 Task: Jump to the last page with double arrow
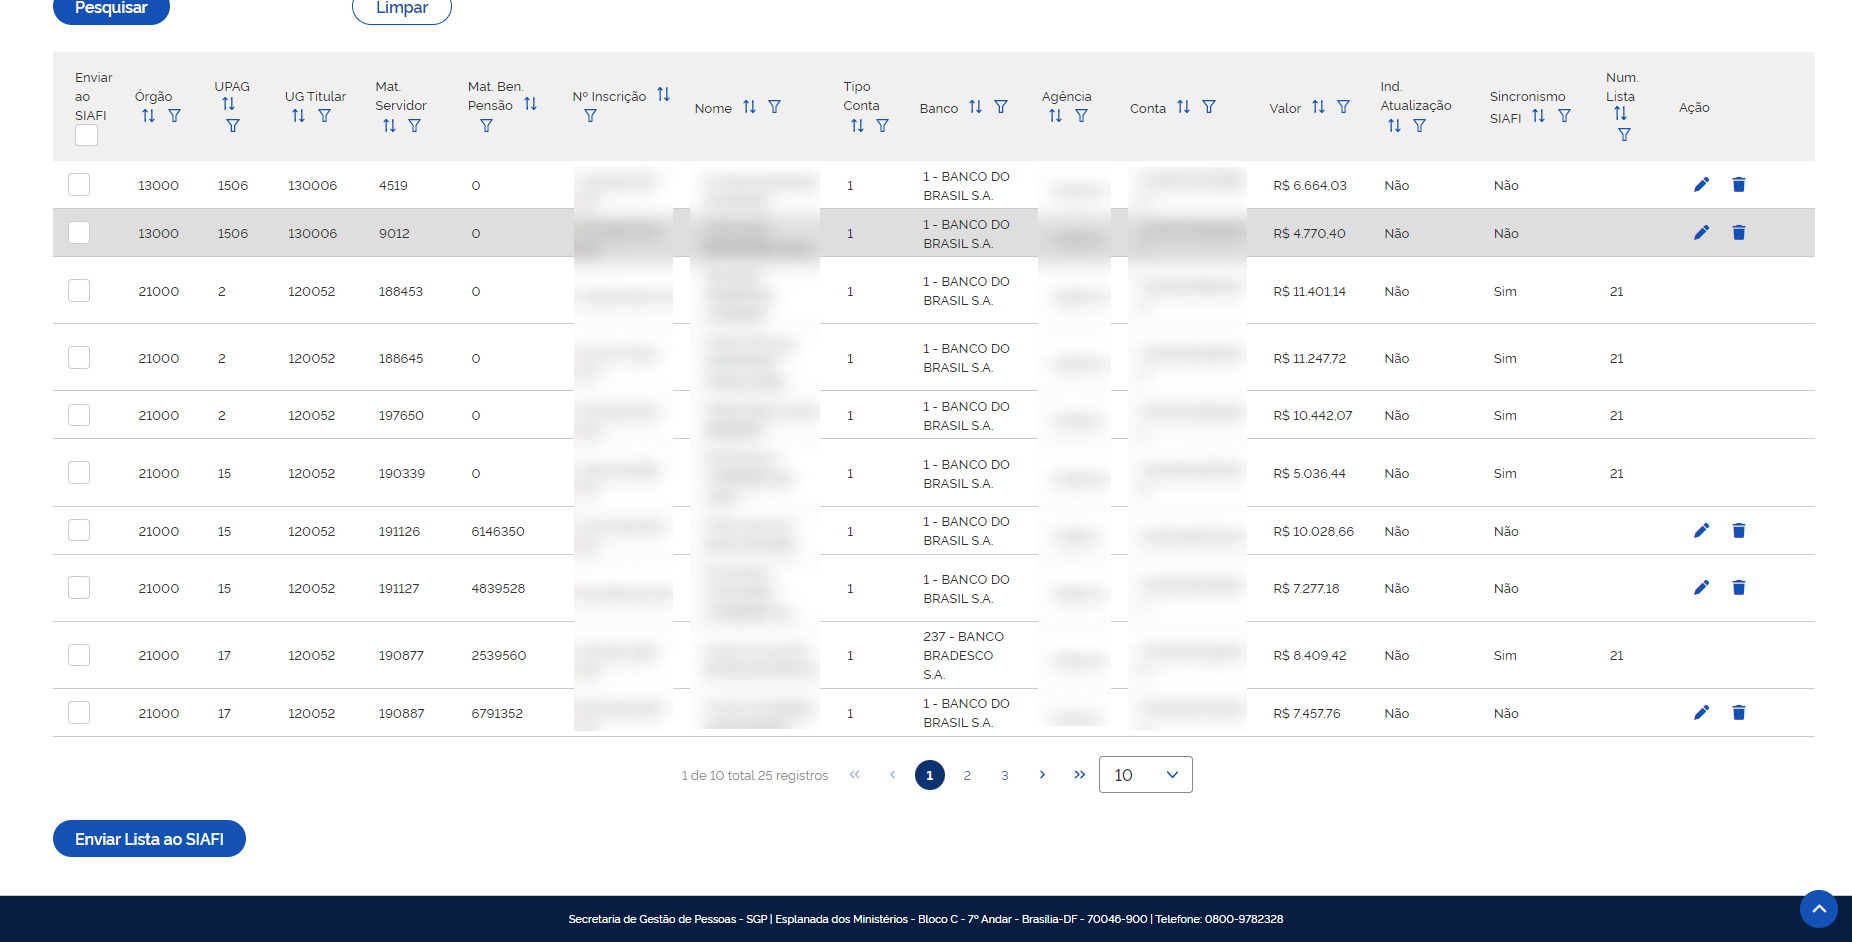[x=1080, y=774]
